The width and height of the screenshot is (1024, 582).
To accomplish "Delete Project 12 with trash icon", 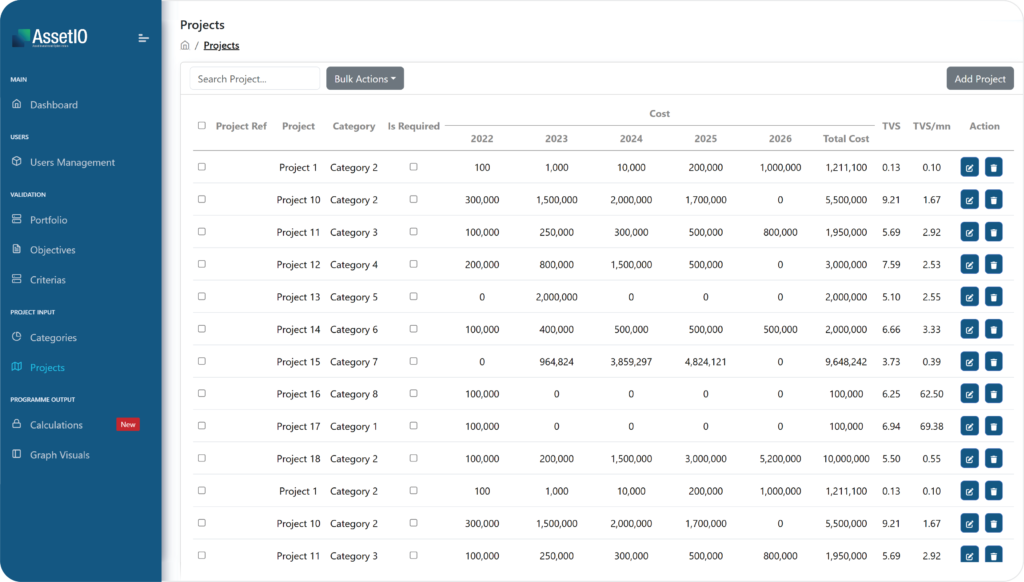I will pos(993,265).
